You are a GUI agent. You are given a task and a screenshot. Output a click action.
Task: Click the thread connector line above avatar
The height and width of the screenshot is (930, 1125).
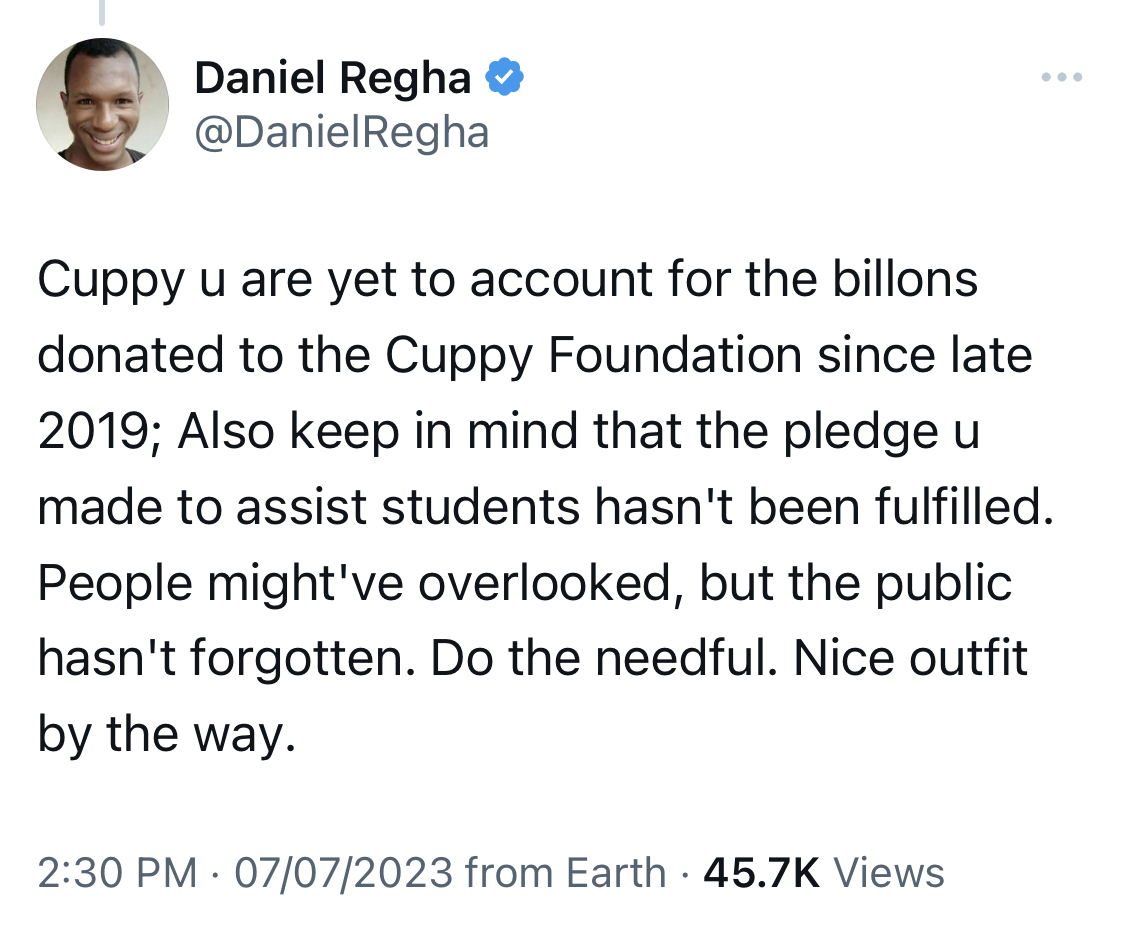click(x=102, y=11)
